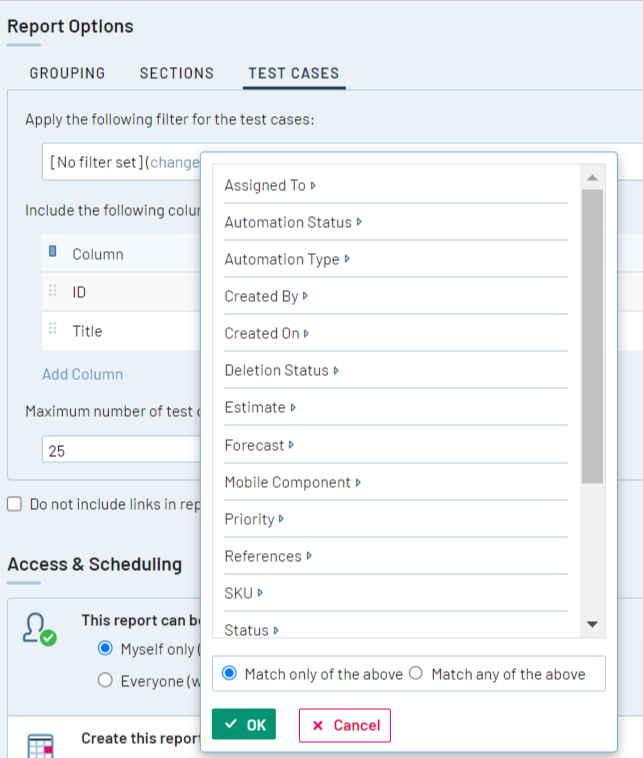
Task: Open the Sections tab
Action: [x=176, y=73]
